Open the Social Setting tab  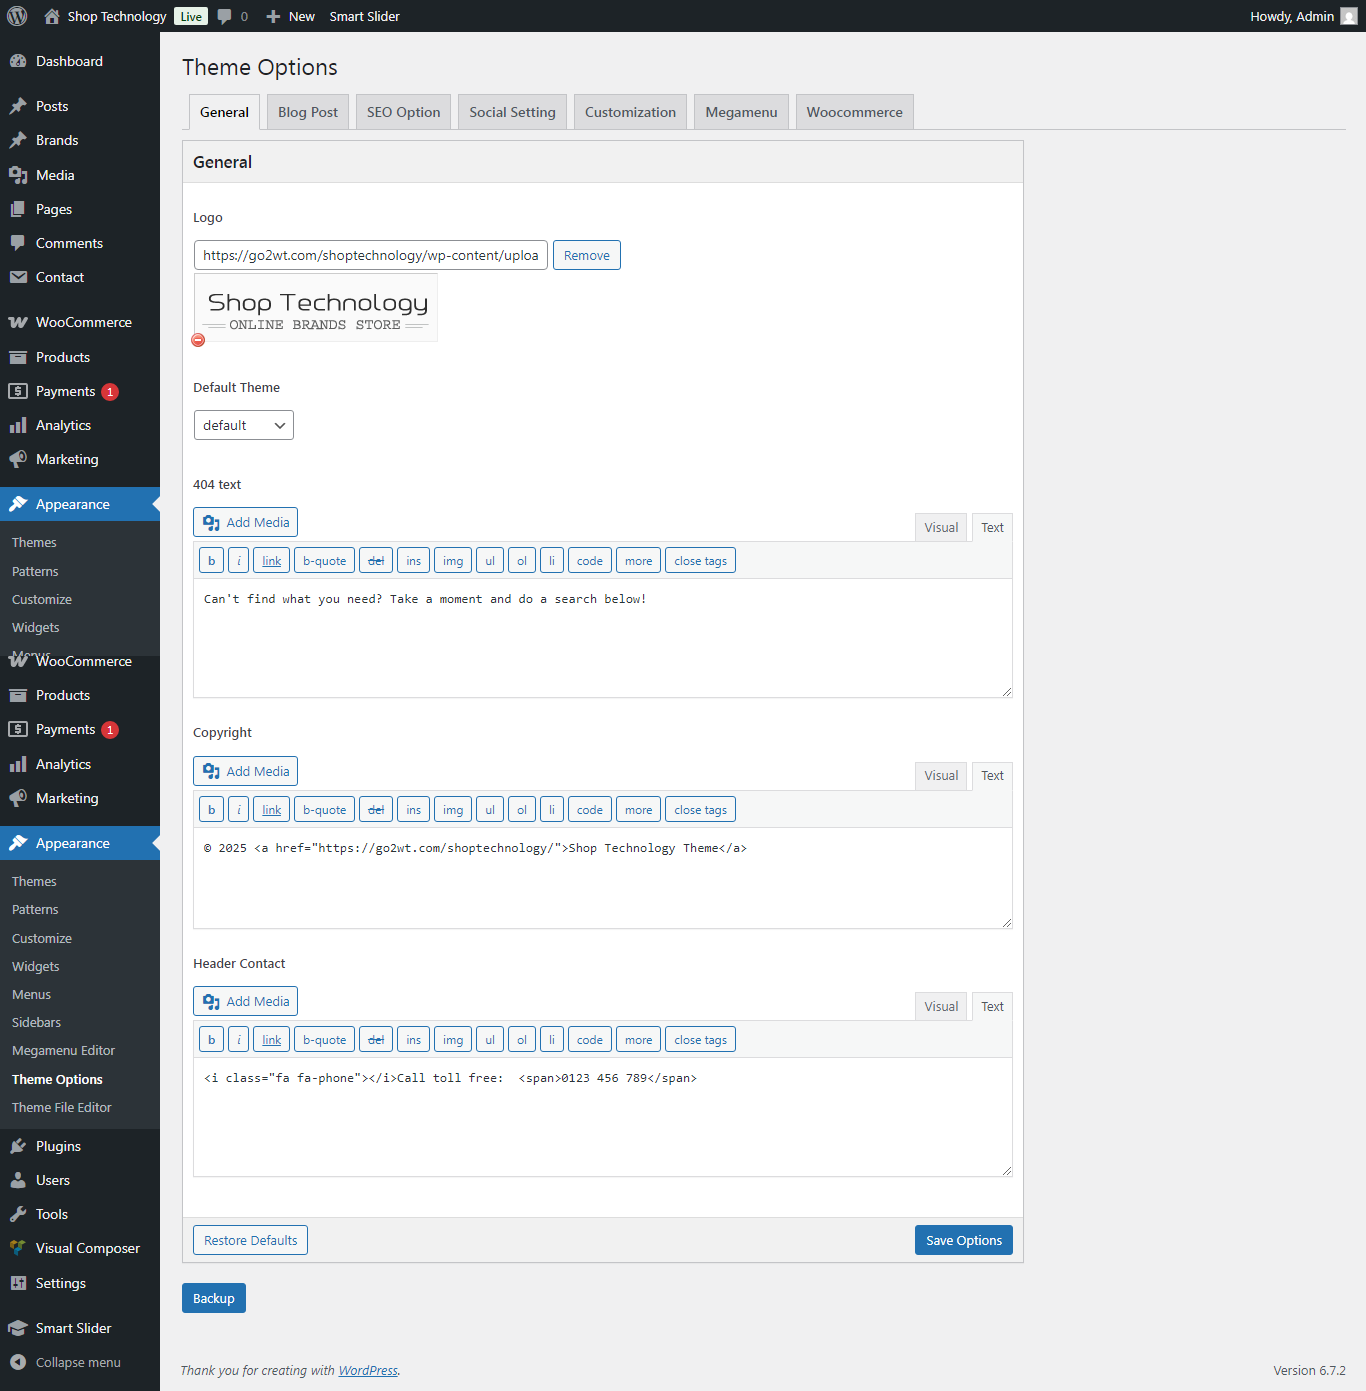[x=512, y=112]
